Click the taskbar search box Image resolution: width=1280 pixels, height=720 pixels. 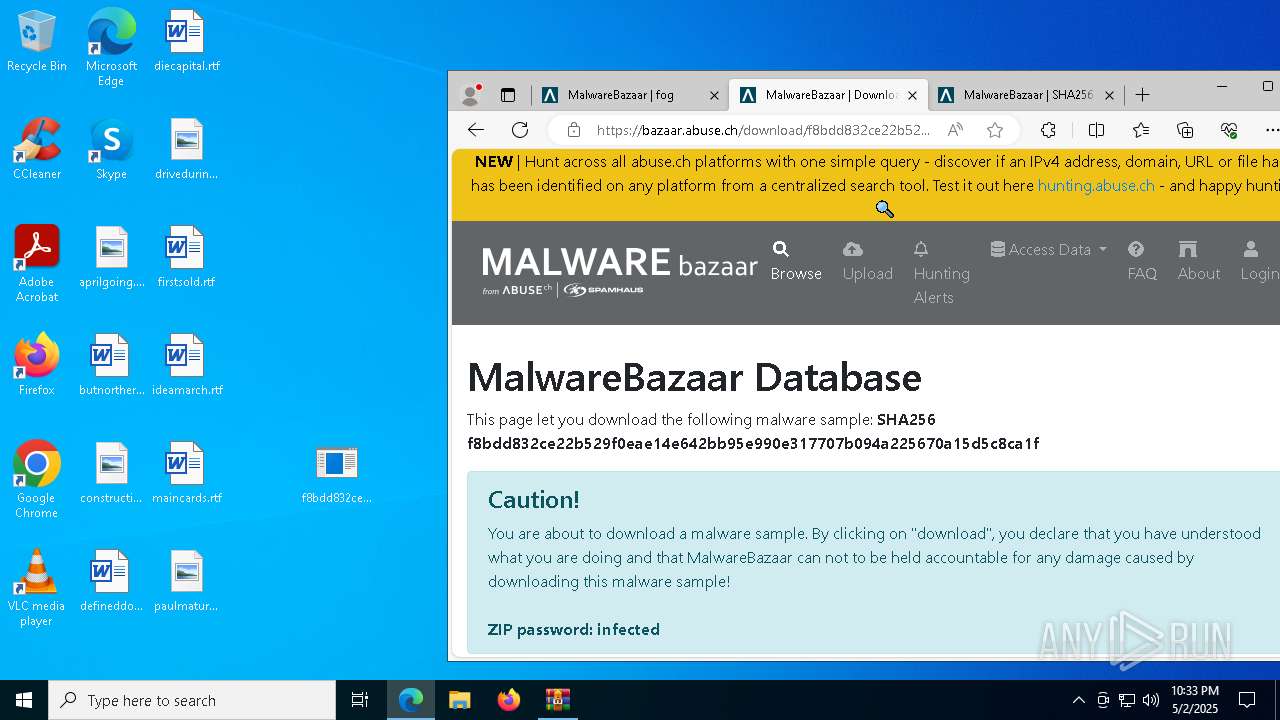click(x=192, y=700)
